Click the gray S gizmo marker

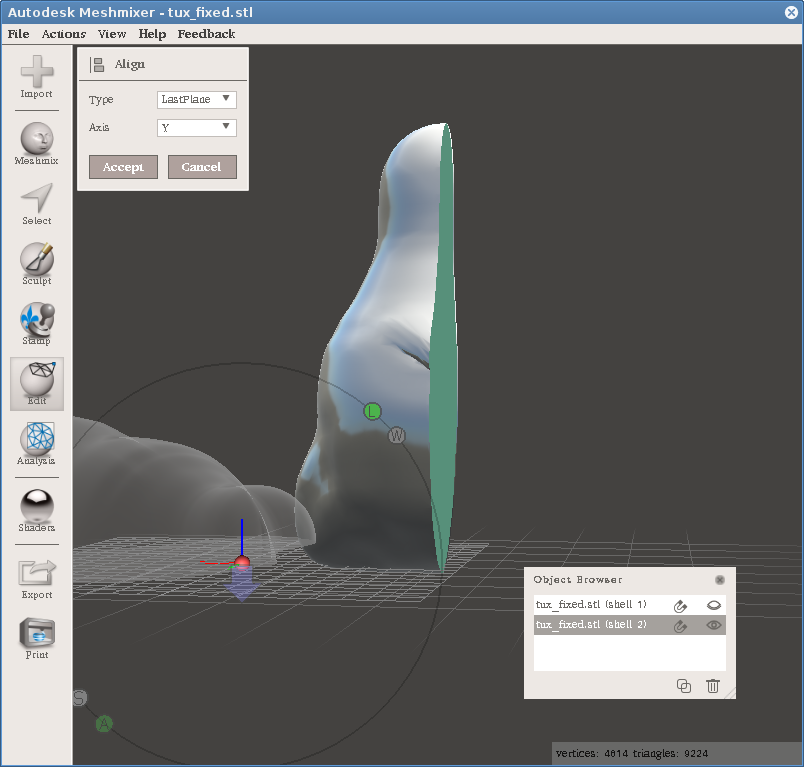pos(79,698)
